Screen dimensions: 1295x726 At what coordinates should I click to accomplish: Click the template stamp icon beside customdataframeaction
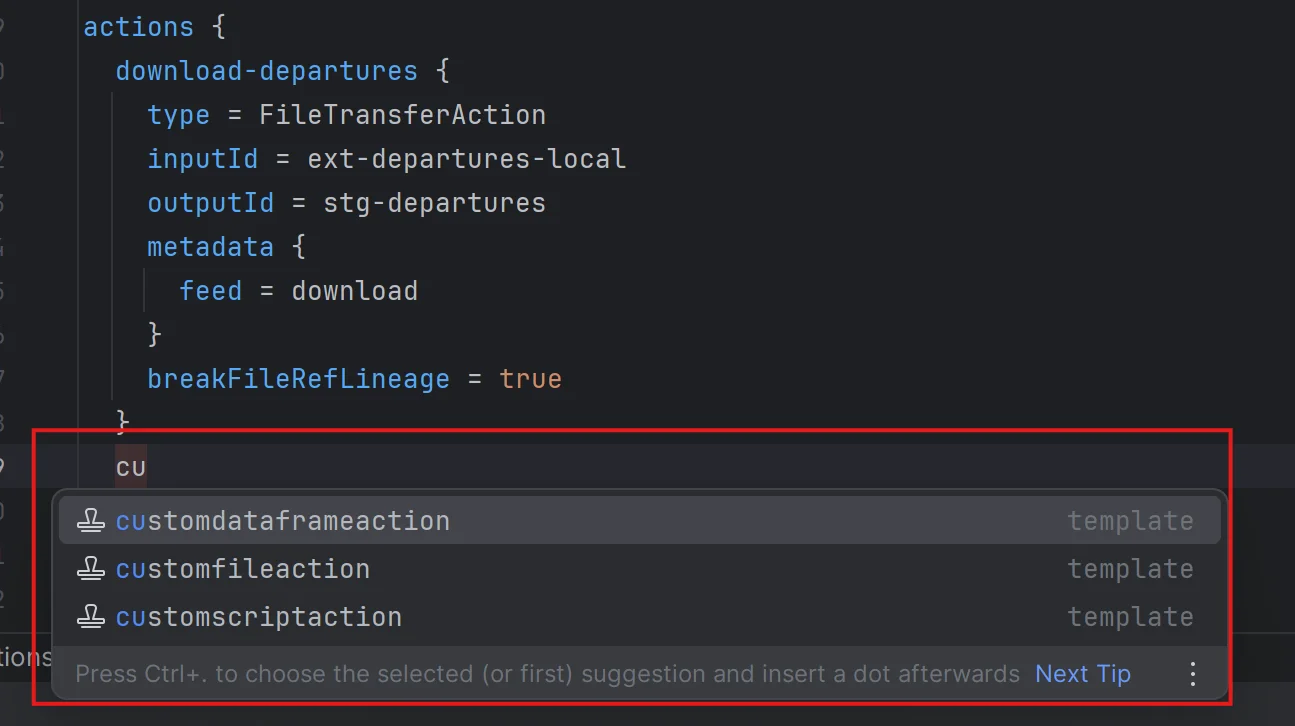pos(90,520)
